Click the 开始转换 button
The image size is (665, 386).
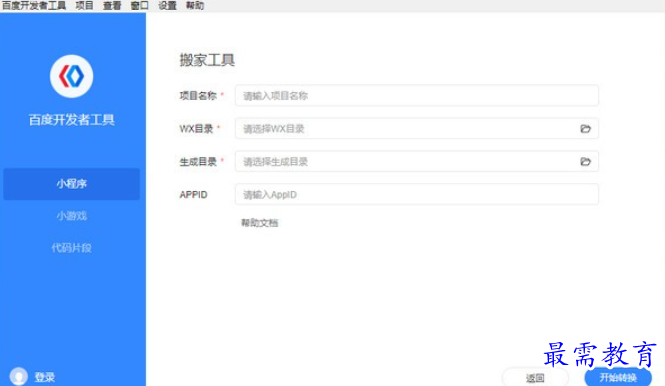(x=618, y=377)
